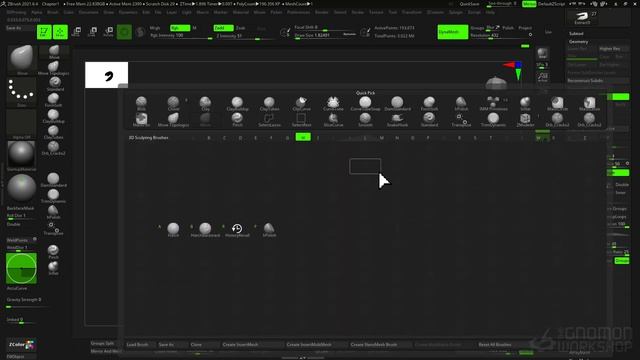Select Inflat brush in left shelf
Image resolution: width=640 pixels, height=360 pixels.
point(53,268)
